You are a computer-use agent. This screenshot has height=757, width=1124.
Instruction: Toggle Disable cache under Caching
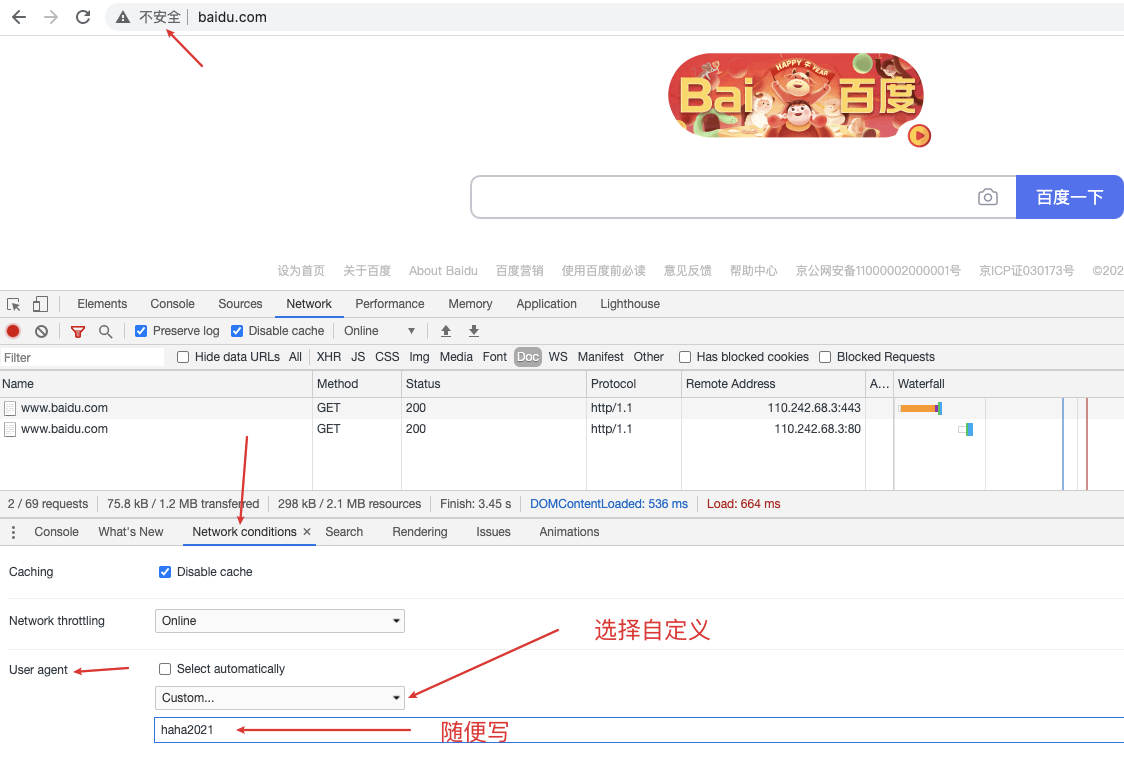click(165, 572)
